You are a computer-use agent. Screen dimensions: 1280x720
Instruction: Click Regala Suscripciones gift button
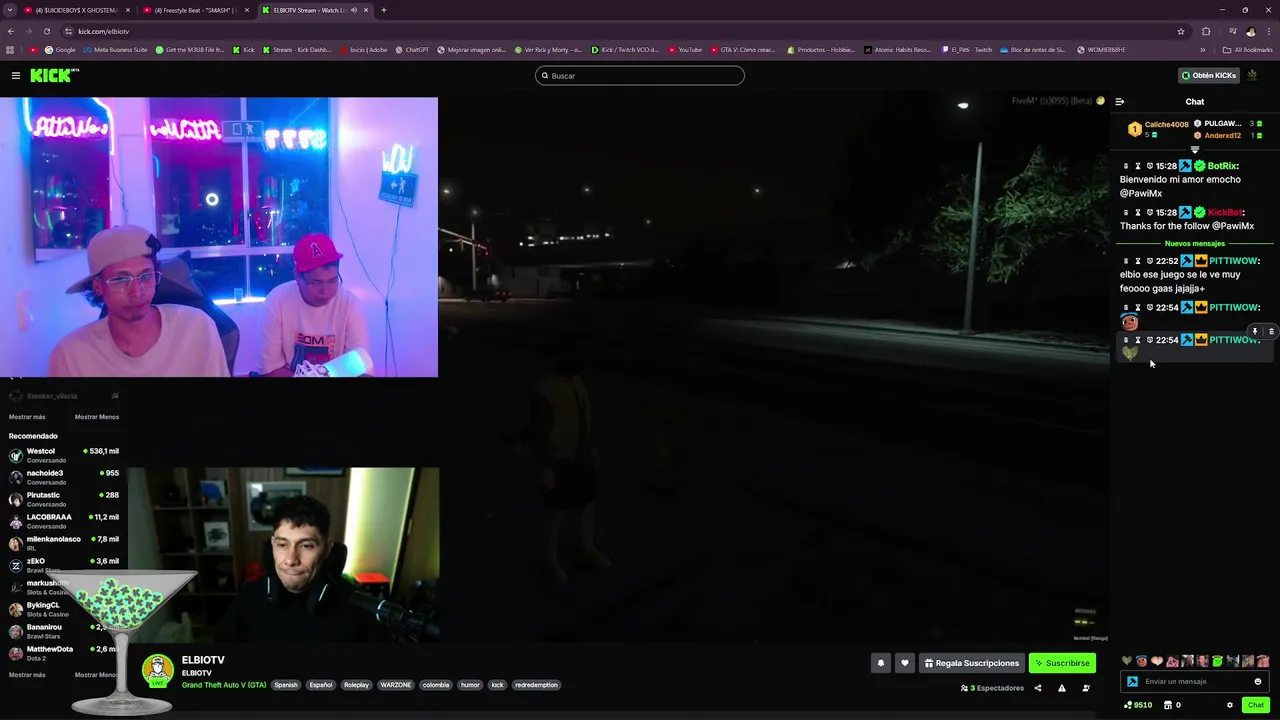[x=971, y=663]
